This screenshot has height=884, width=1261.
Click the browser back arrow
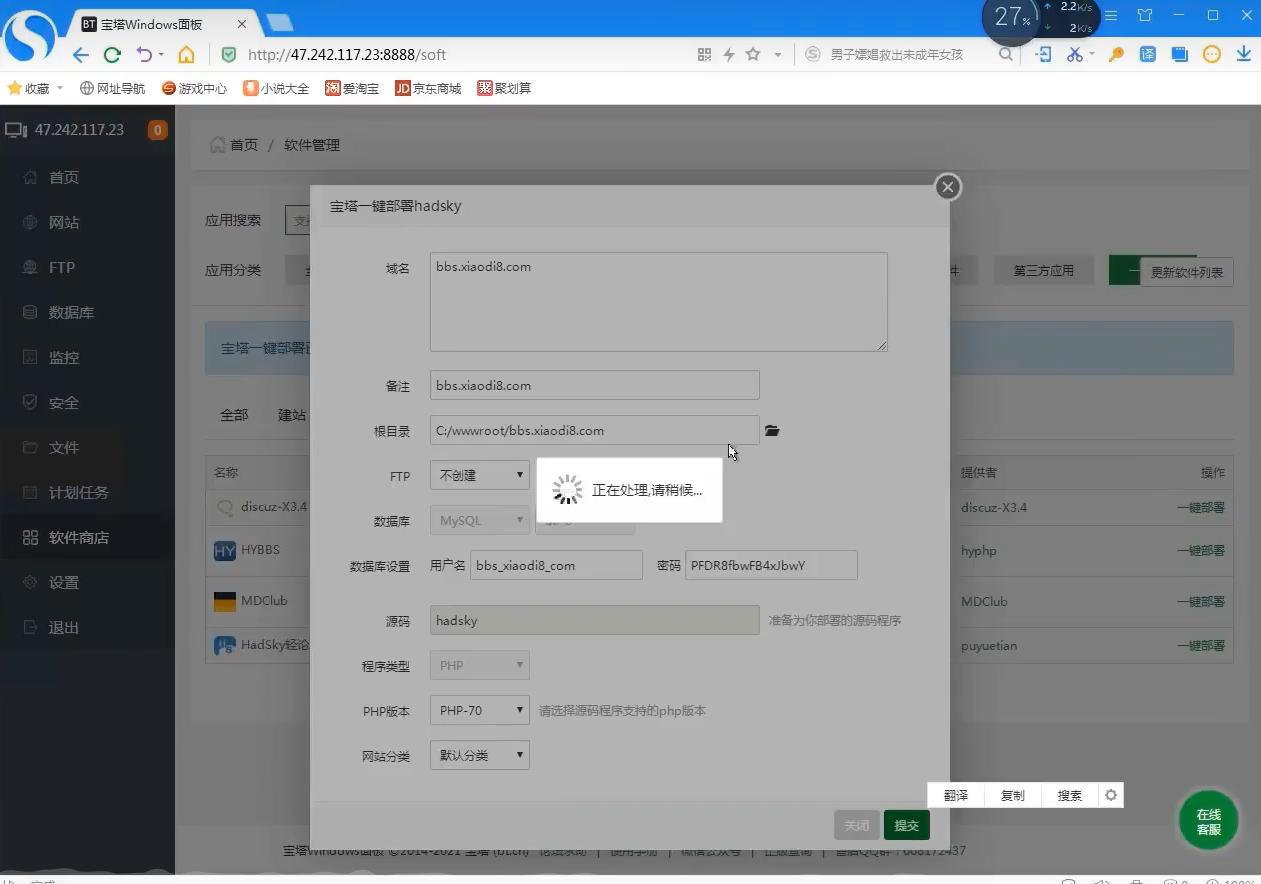tap(81, 55)
